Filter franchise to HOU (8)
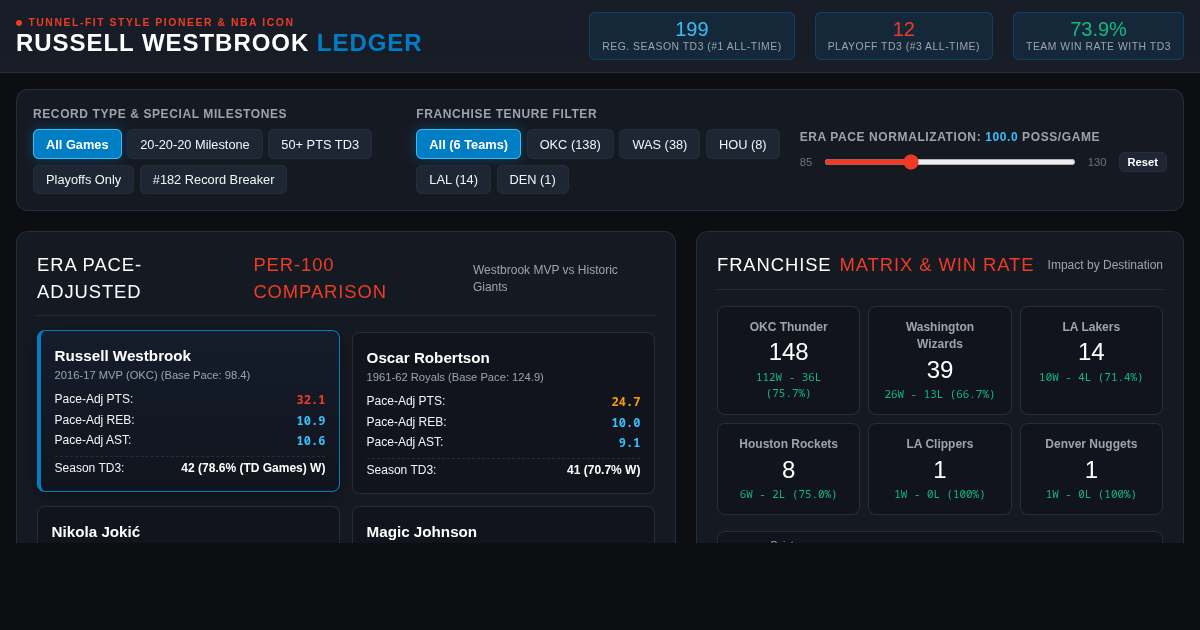Viewport: 1200px width, 630px height. click(743, 144)
